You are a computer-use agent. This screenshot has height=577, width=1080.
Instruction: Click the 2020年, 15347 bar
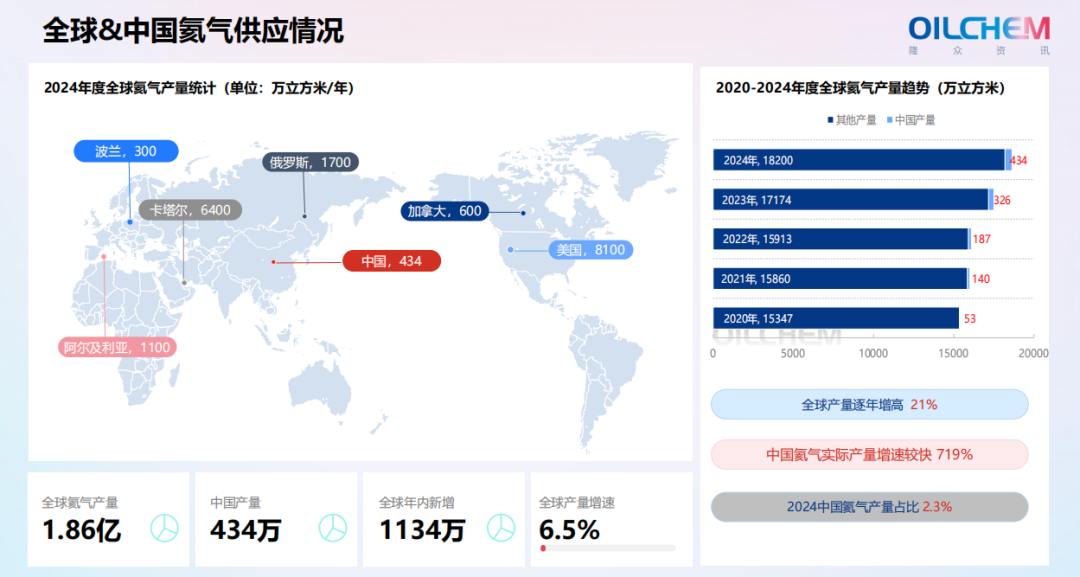(x=835, y=318)
